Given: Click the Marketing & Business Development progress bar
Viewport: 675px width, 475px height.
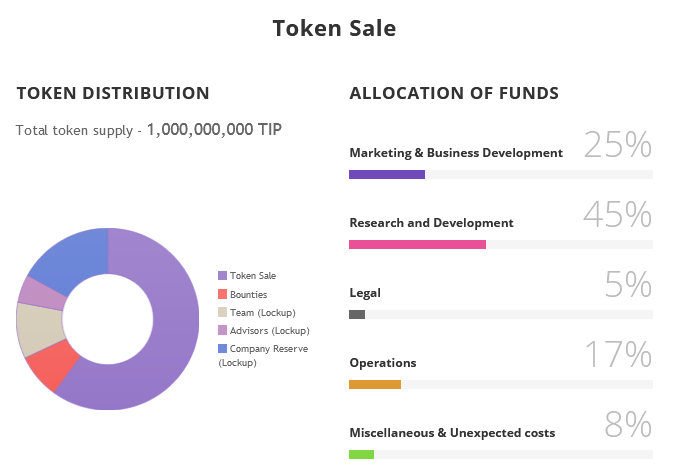Looking at the screenshot, I should point(387,174).
